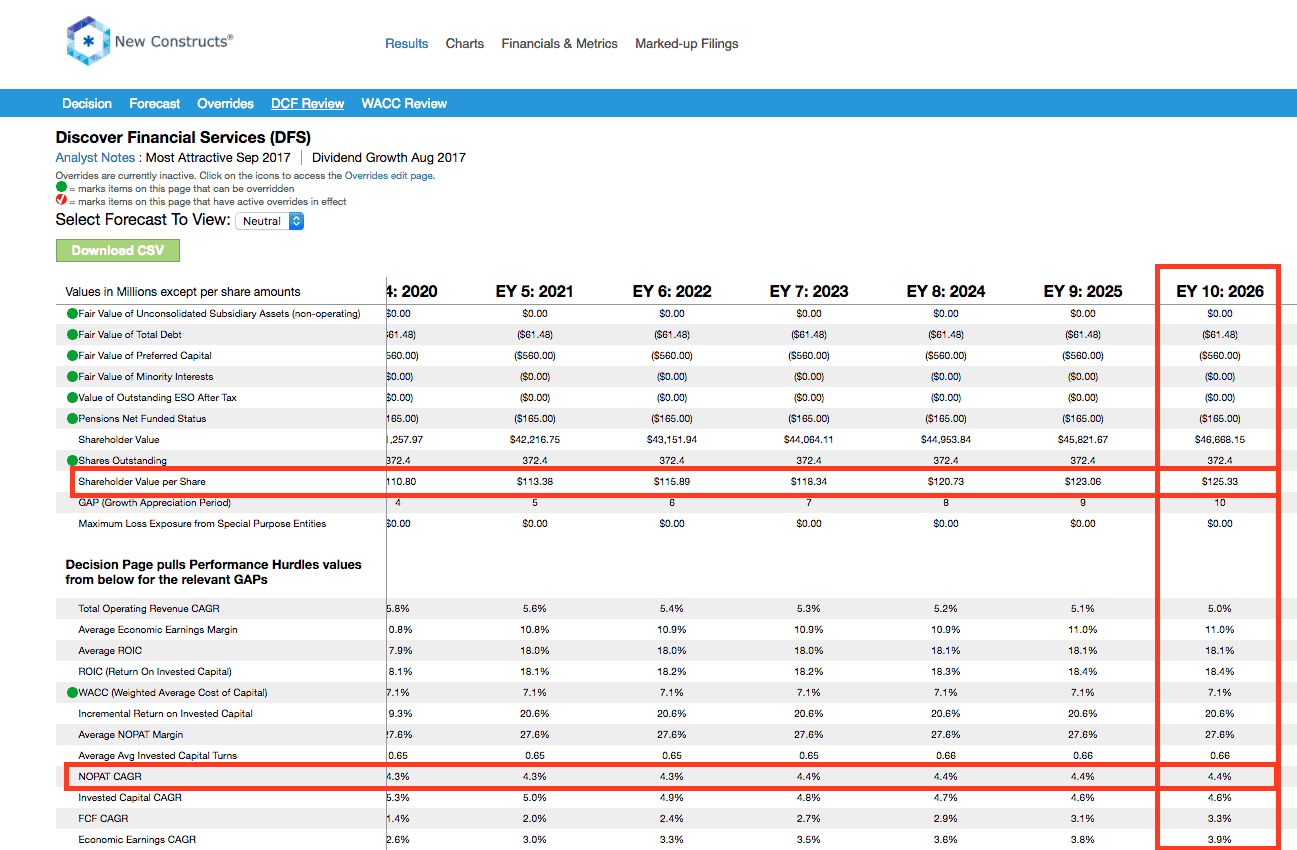The height and width of the screenshot is (850, 1297).
Task: Click the EY 10: 2026 column header
Action: [x=1220, y=292]
